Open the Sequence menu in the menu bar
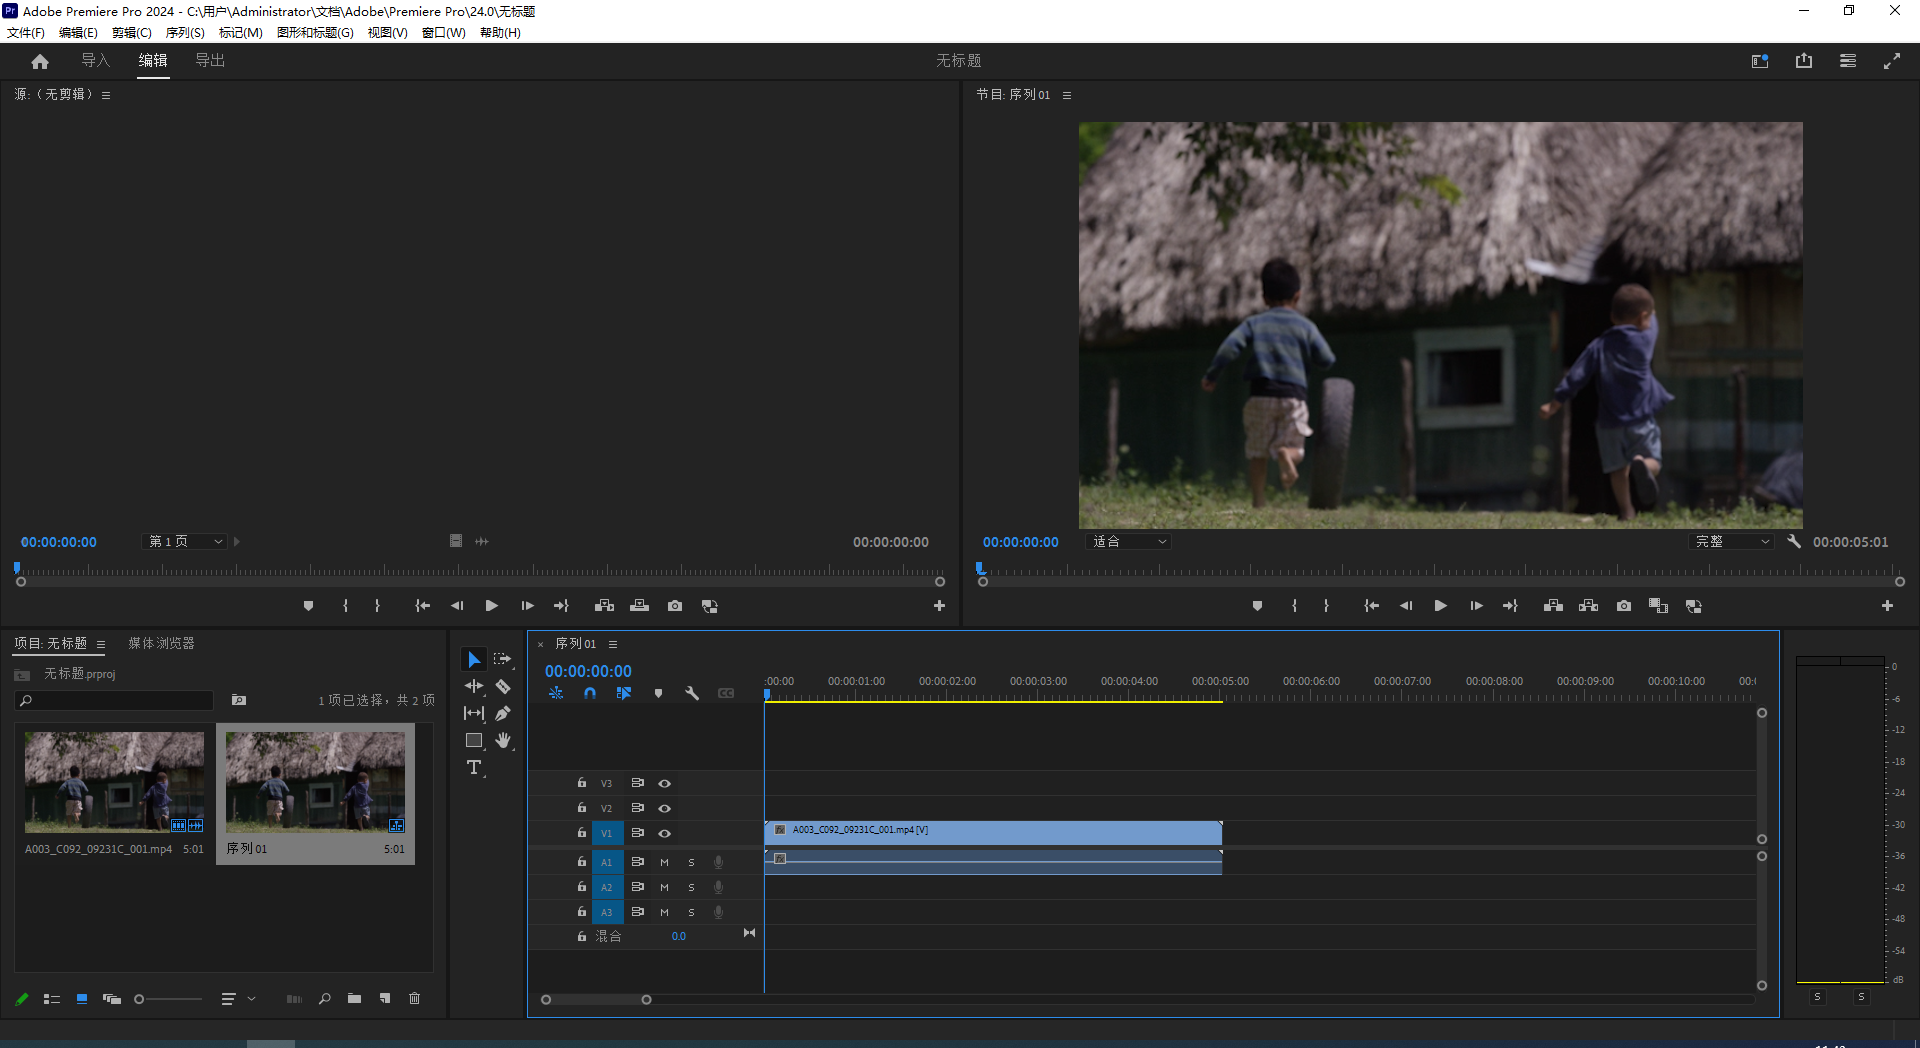Image resolution: width=1920 pixels, height=1048 pixels. [x=185, y=33]
